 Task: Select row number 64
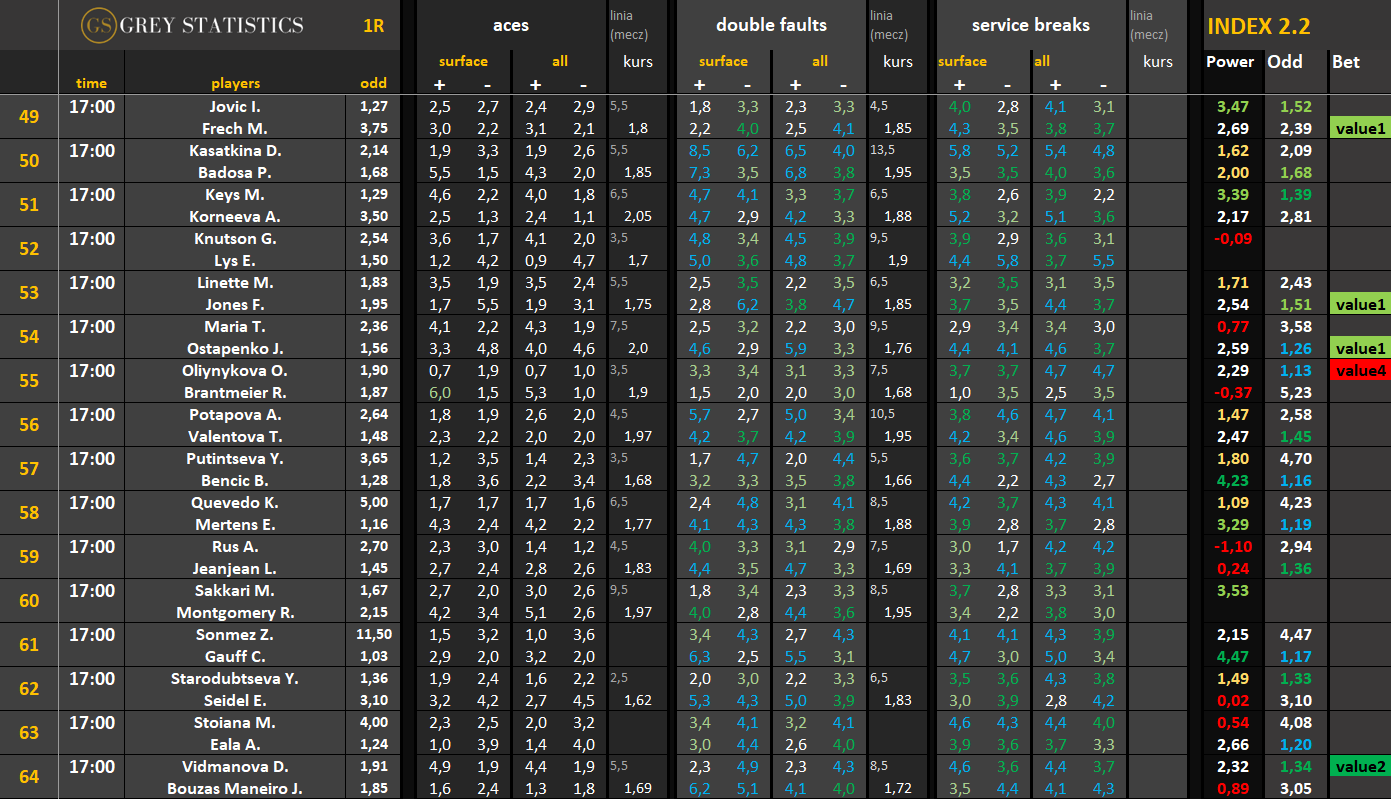(29, 777)
